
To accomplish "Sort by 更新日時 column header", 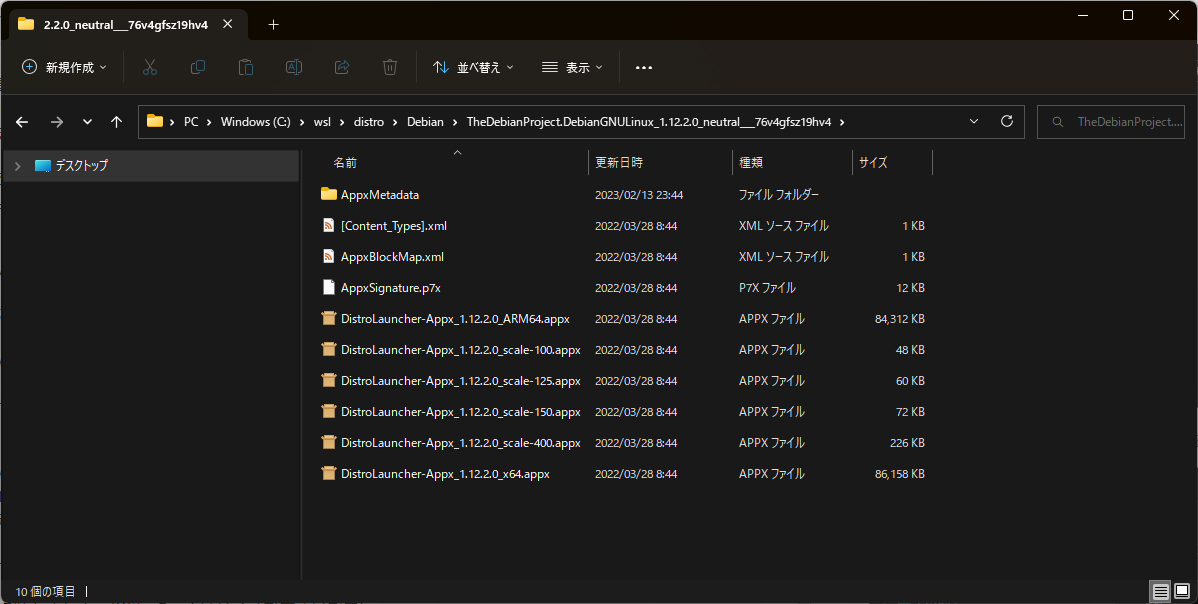I will [619, 163].
